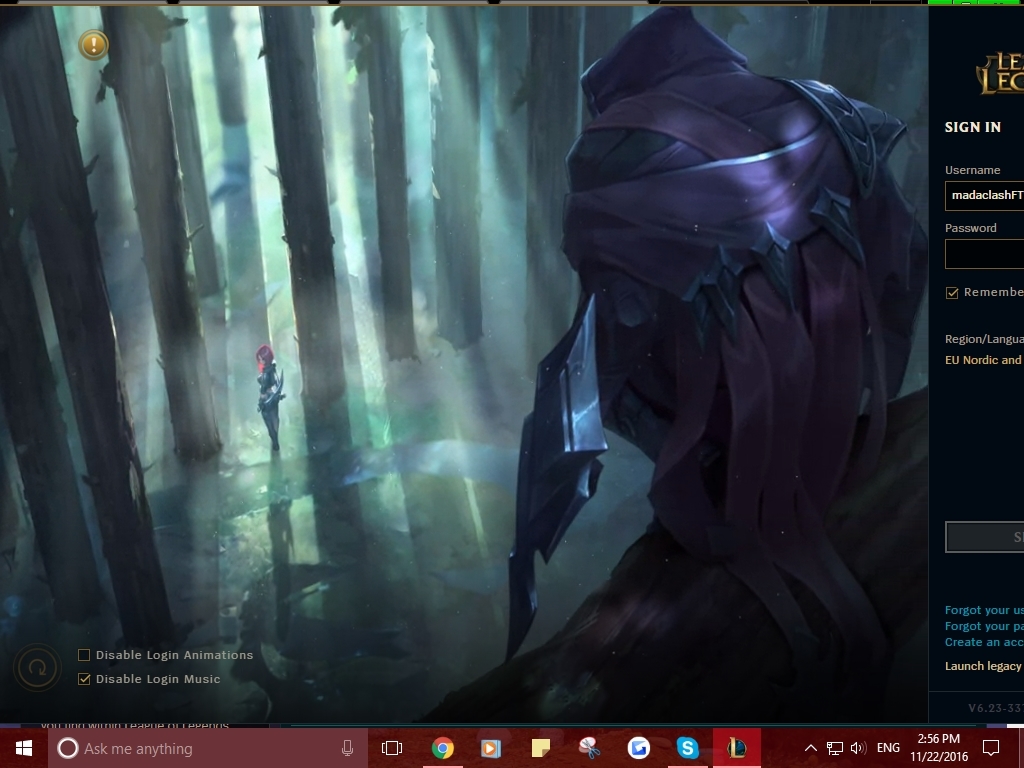Click the volume speaker tray icon
Screen dimensions: 1024x768
tap(858, 748)
